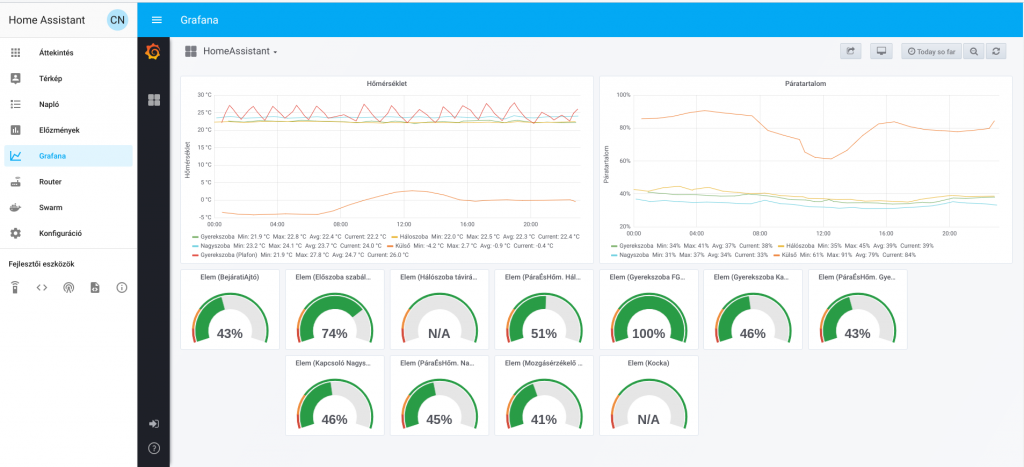Open Elem (Gyerekszoba Ka... panel title
This screenshot has width=1024, height=467.
pos(752,277)
